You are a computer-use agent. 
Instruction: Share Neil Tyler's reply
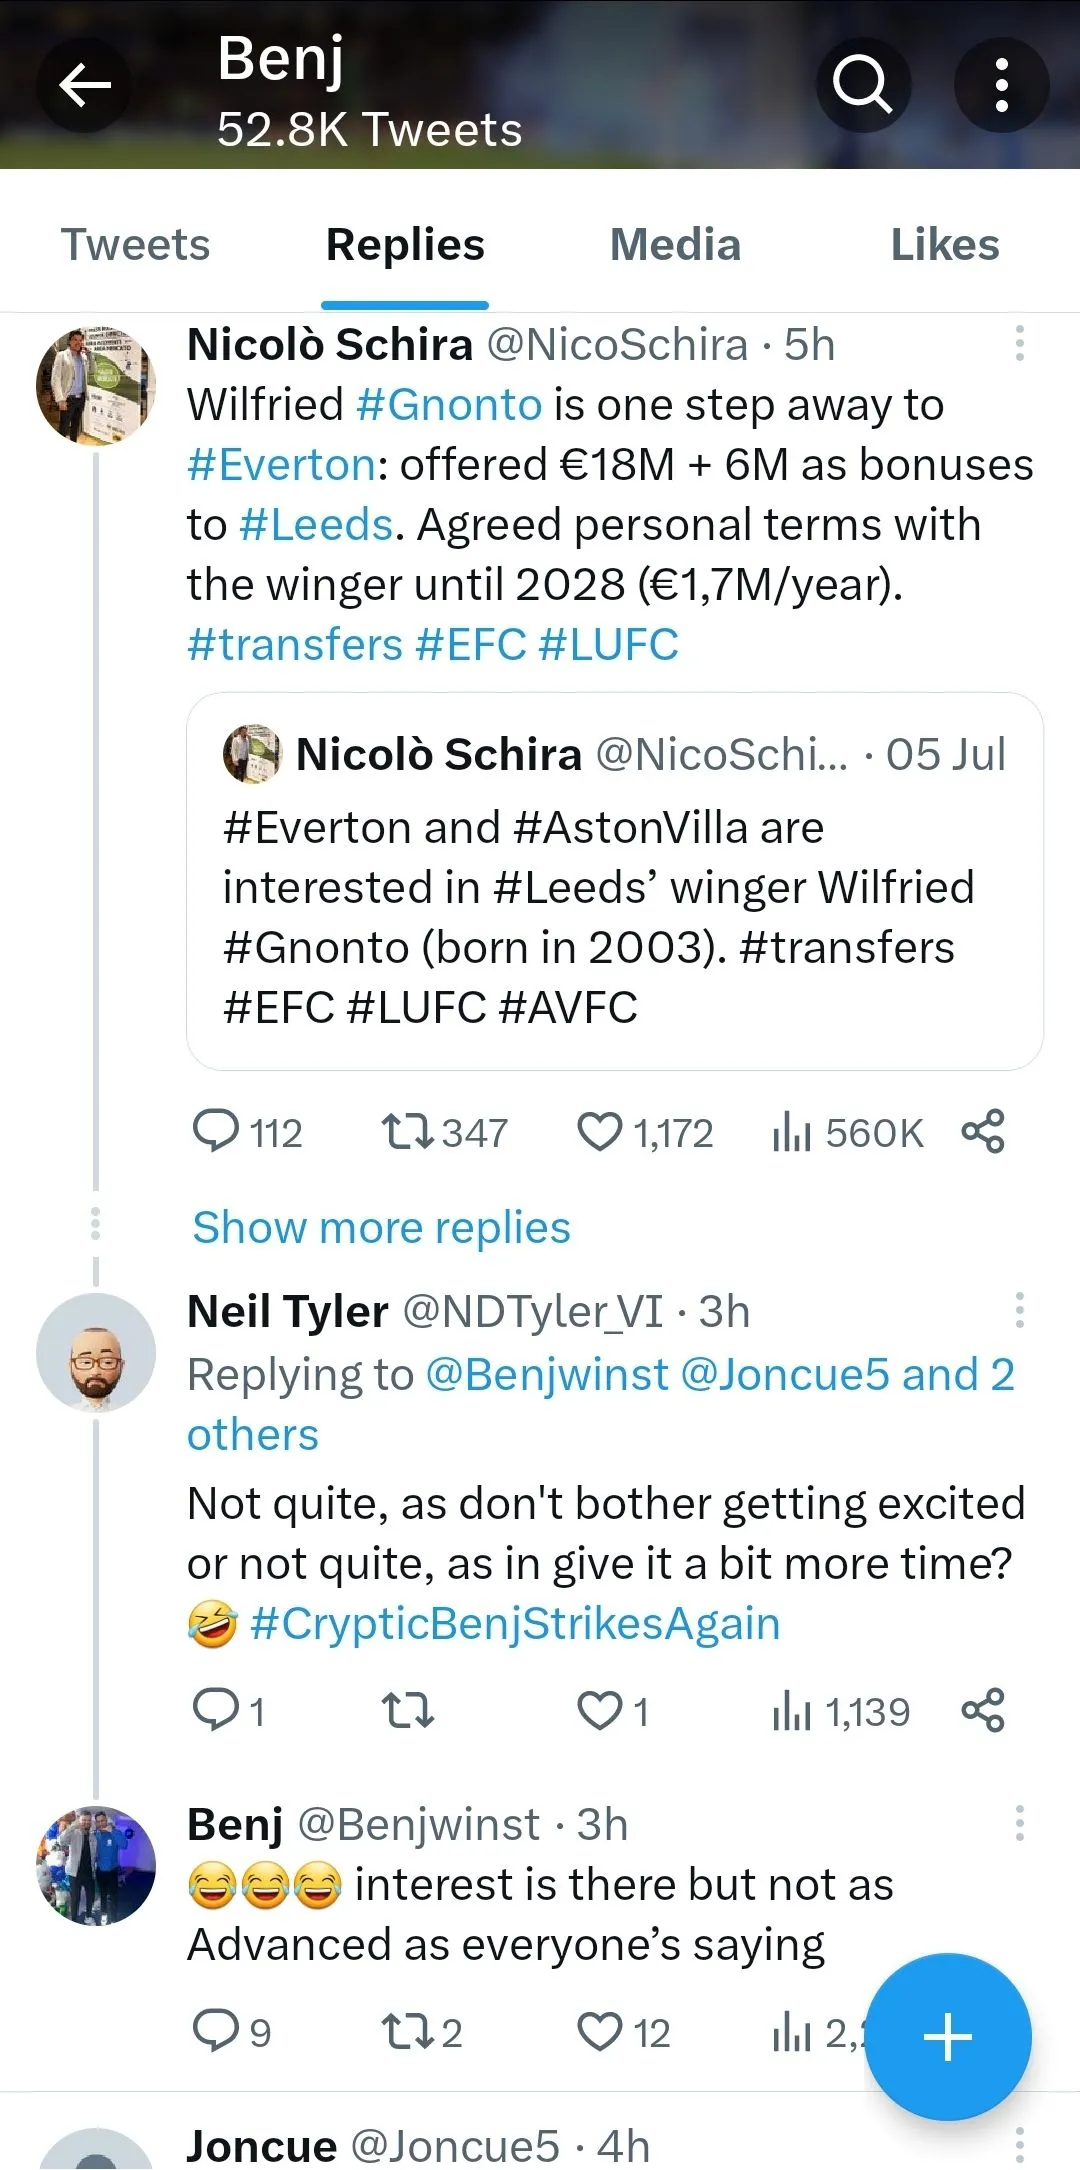tap(983, 1711)
